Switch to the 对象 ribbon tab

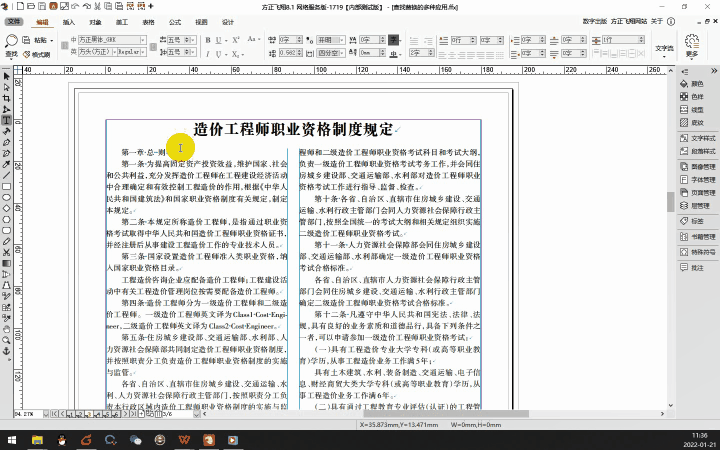coord(95,22)
